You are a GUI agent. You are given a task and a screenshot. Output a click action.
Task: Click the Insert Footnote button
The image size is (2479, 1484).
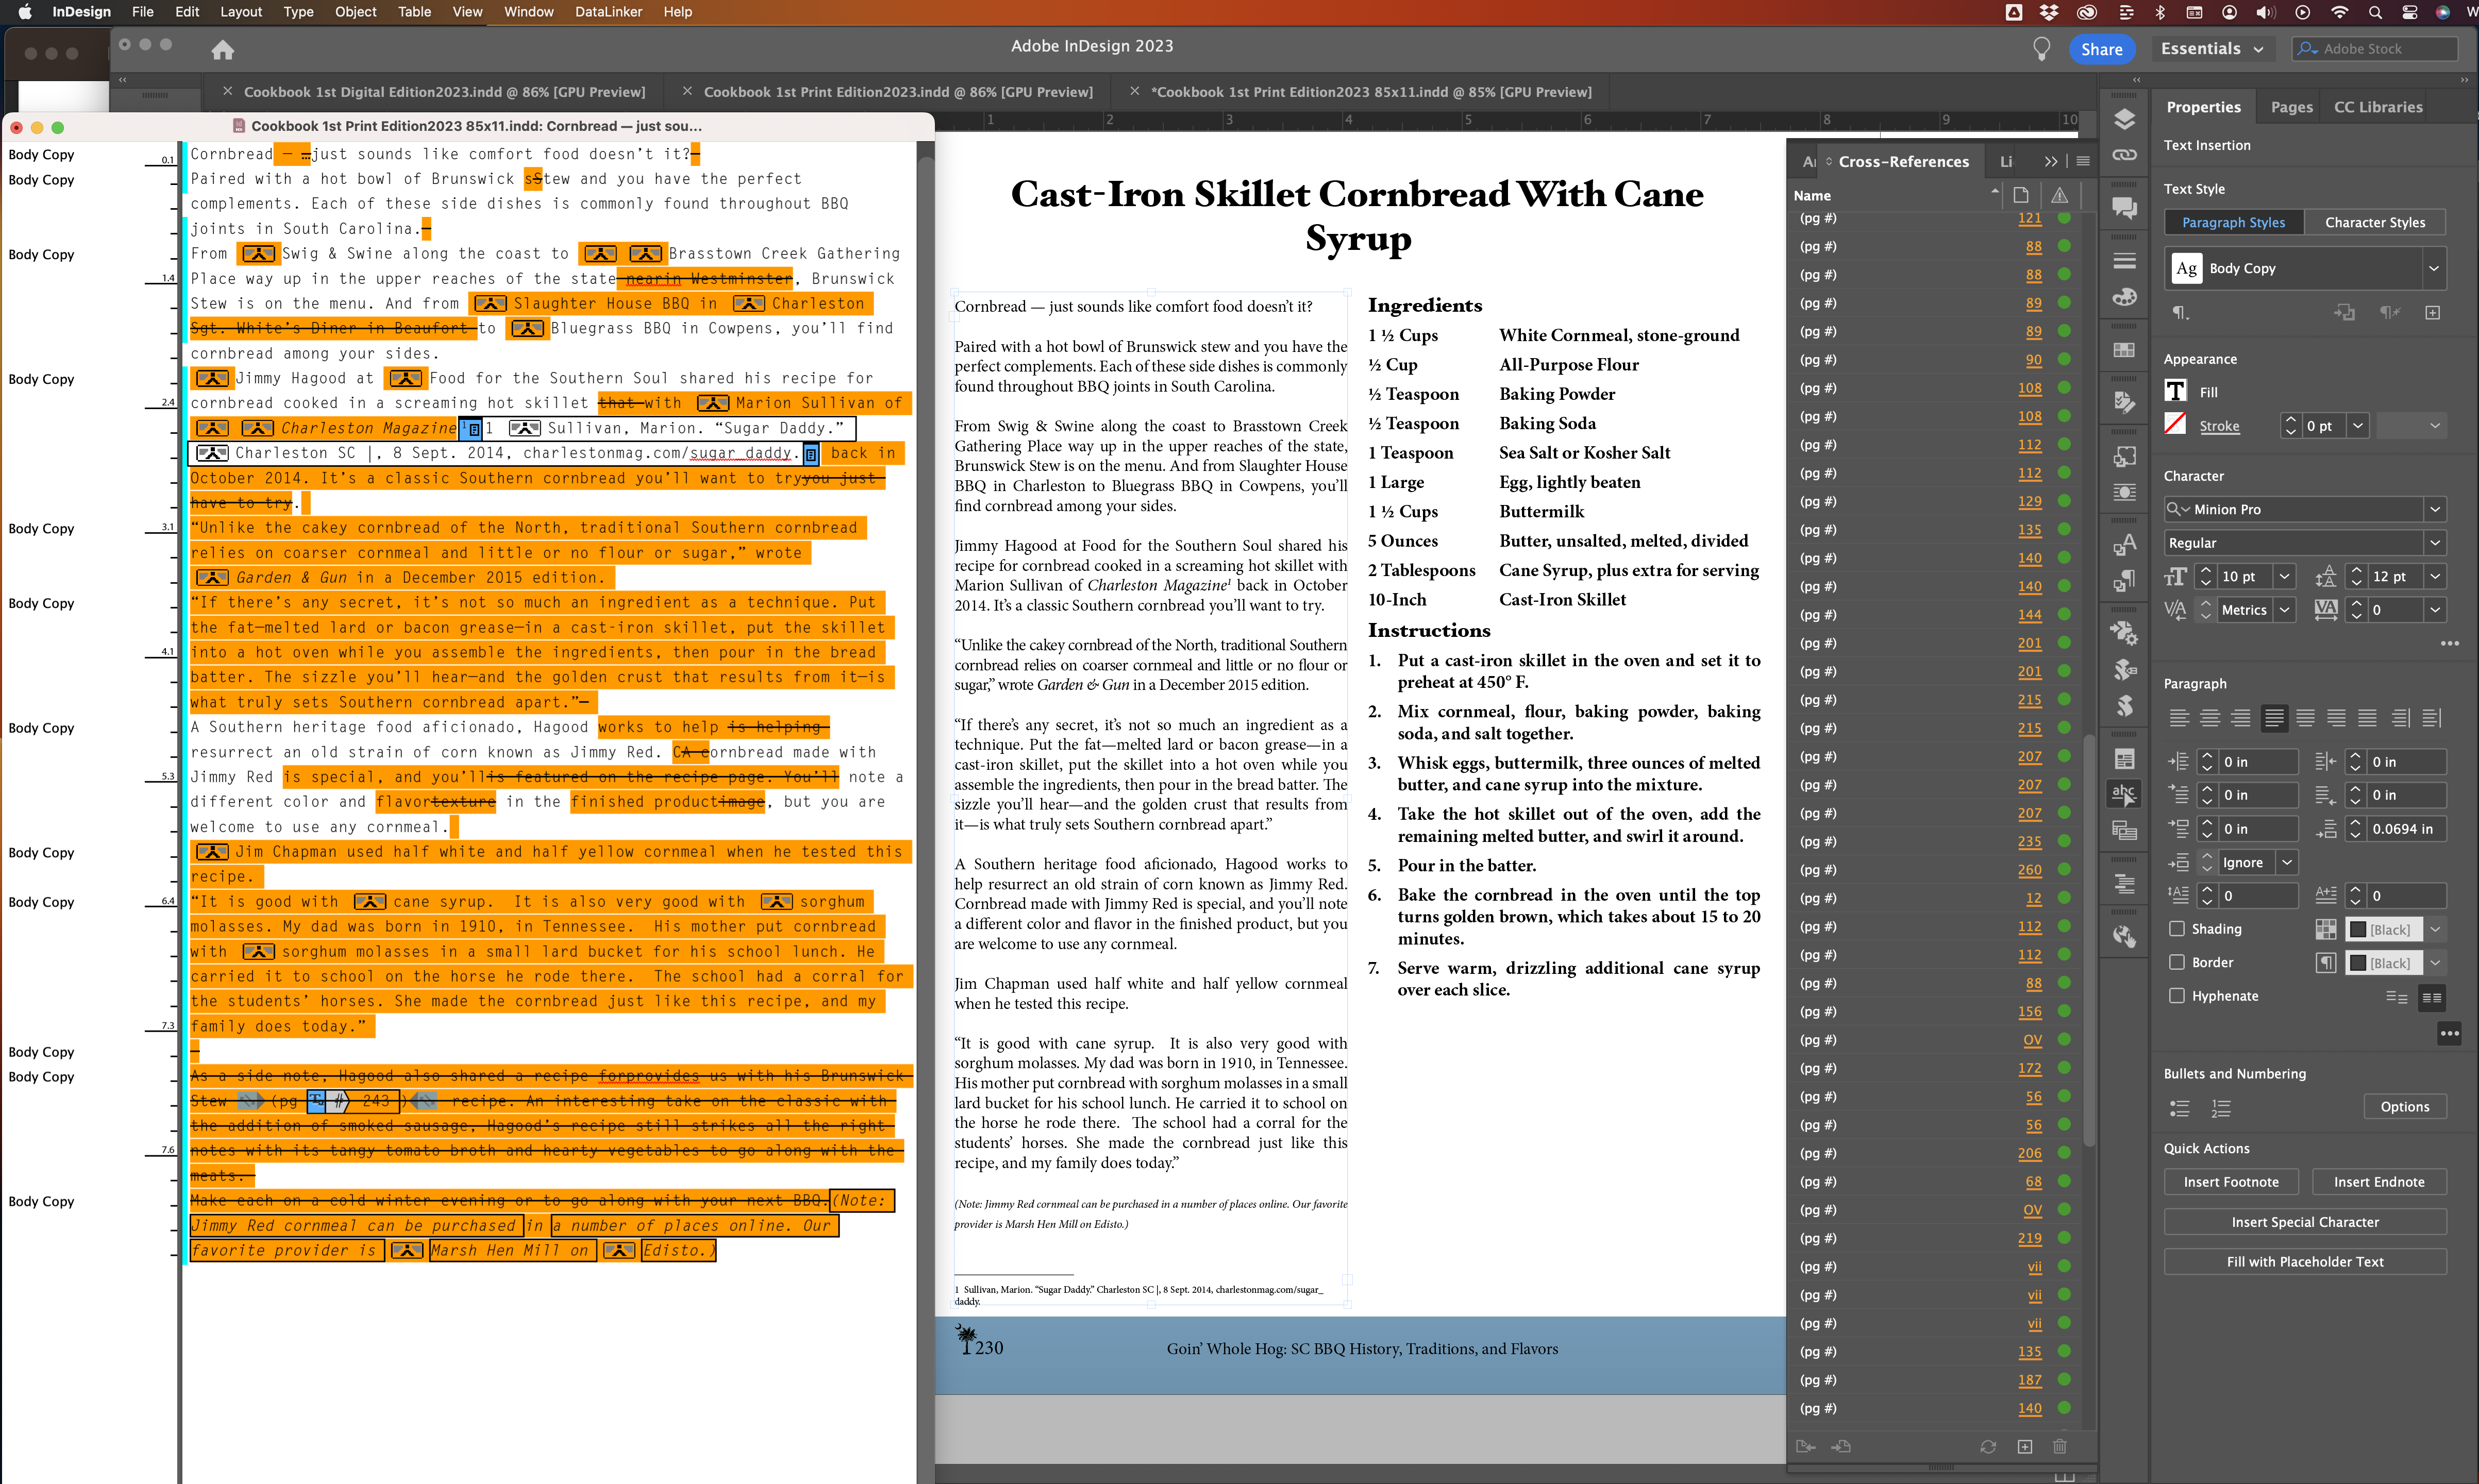point(2230,1181)
